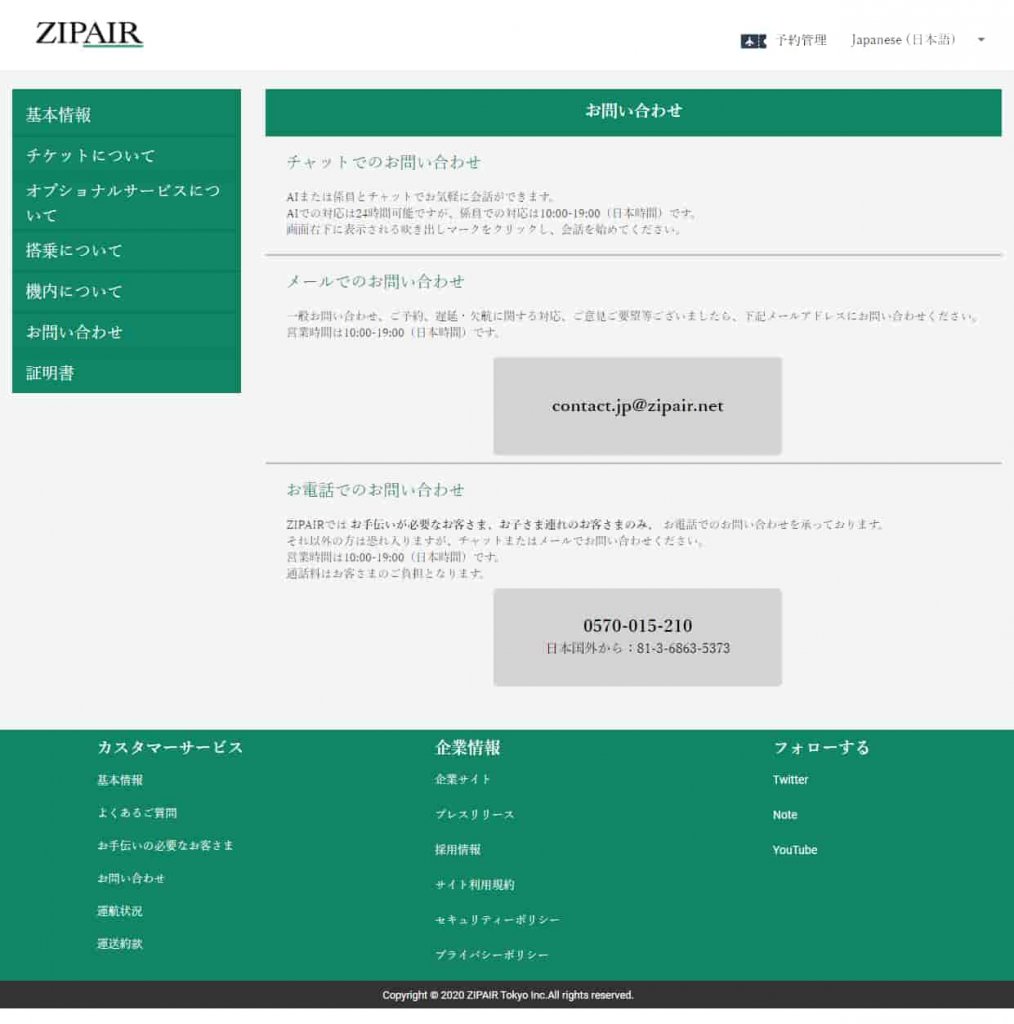Image resolution: width=1014 pixels, height=1024 pixels.
Task: Open footer link プレスリリース
Action: click(475, 814)
